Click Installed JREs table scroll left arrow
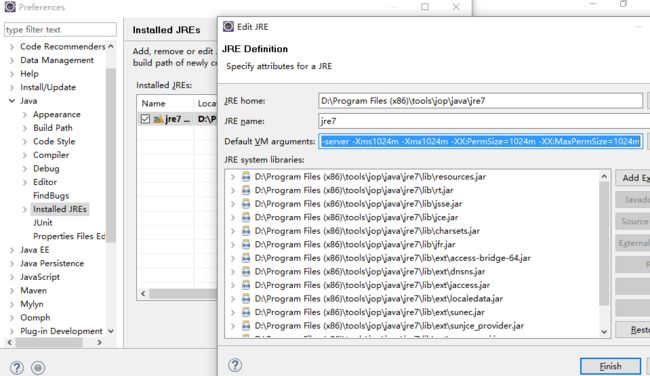The width and height of the screenshot is (650, 376). tap(143, 294)
